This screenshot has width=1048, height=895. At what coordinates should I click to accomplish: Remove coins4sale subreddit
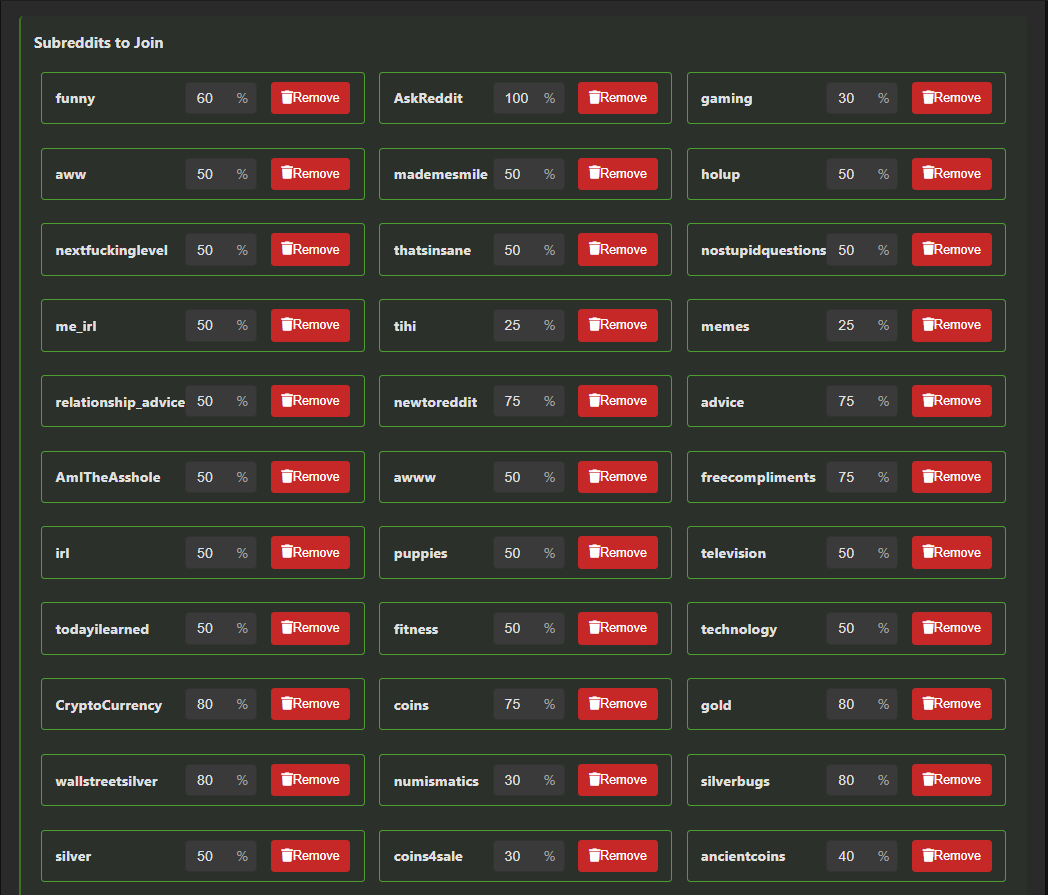click(x=618, y=856)
